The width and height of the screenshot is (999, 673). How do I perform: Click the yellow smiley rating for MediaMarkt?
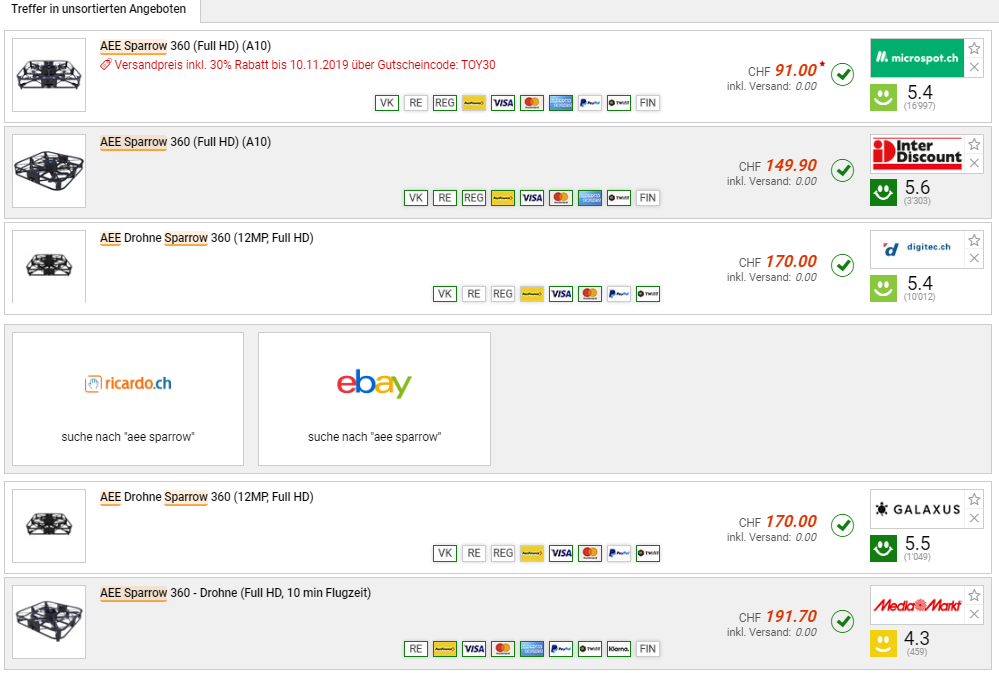point(883,644)
